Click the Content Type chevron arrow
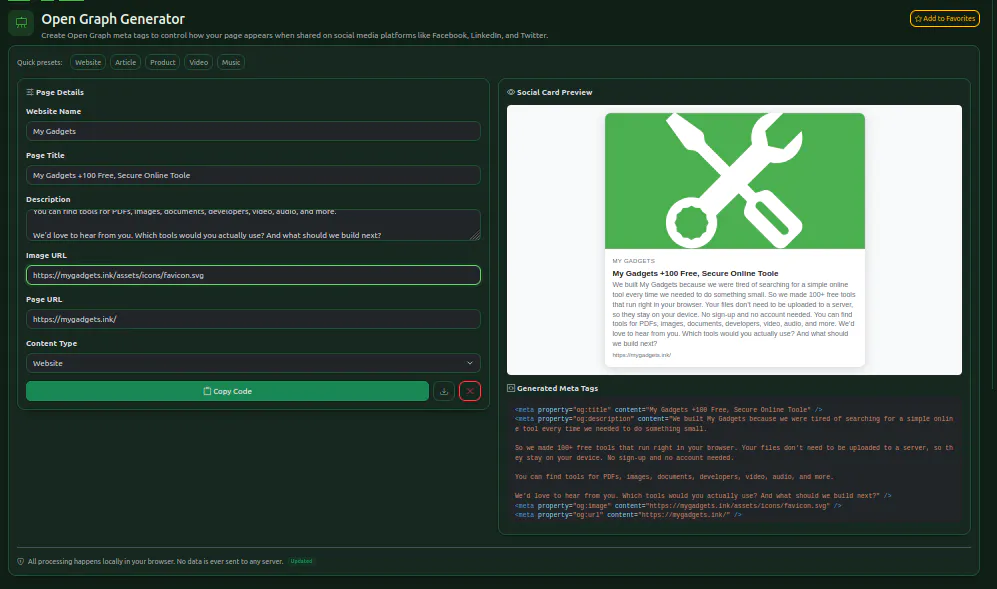 pyautogui.click(x=470, y=363)
